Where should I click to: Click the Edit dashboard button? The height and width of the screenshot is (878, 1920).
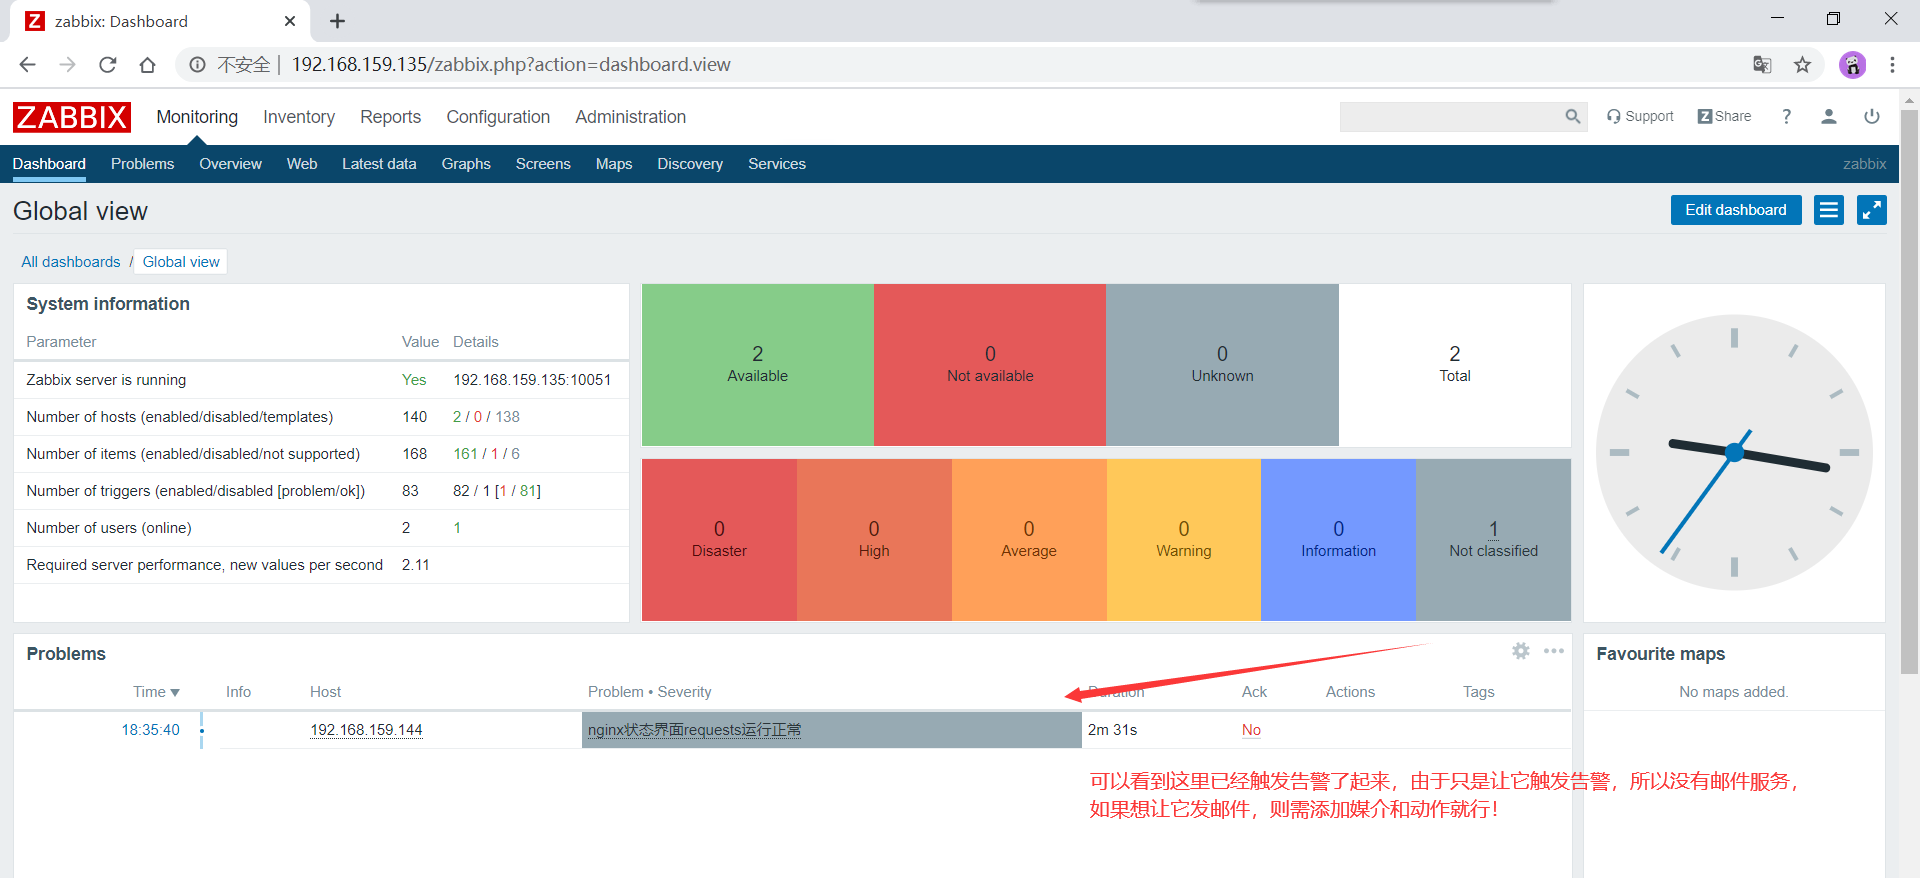point(1736,210)
